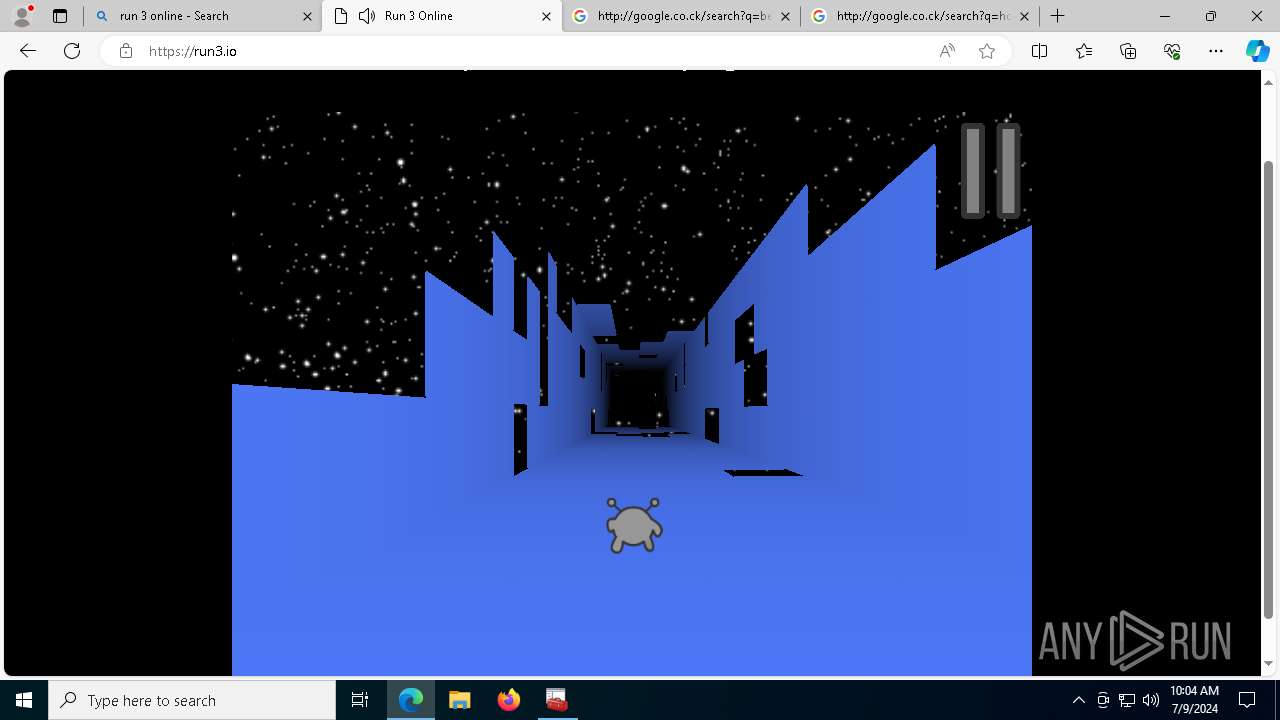Viewport: 1280px width, 720px height.
Task: Open a new browser tab
Action: pos(1057,16)
